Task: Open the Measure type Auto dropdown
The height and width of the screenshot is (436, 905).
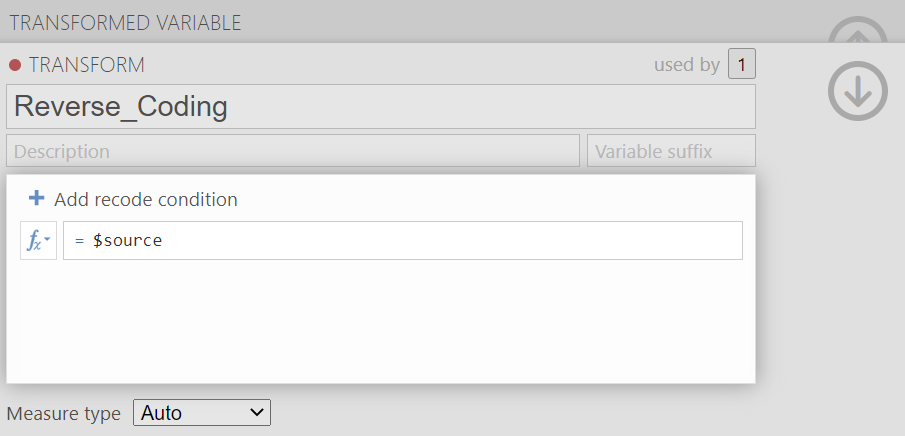Action: point(201,413)
